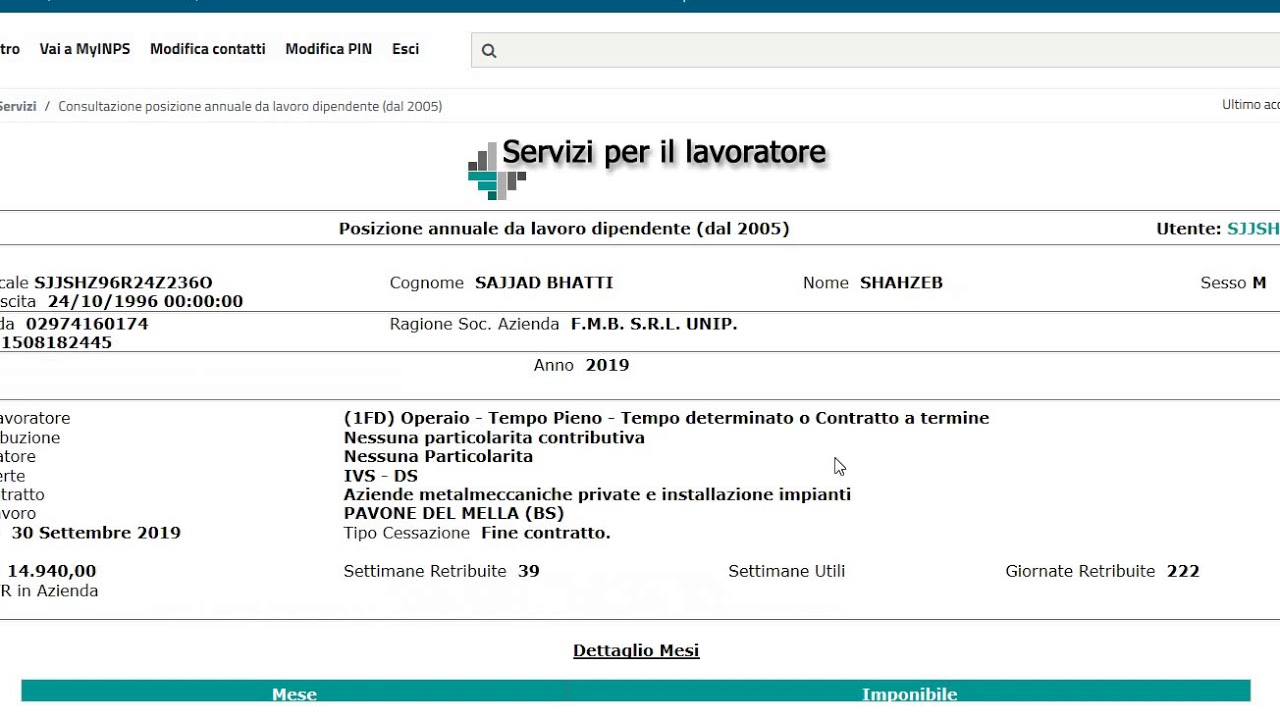The height and width of the screenshot is (720, 1280).
Task: Click Nessuna Particolarita text
Action: tap(438, 456)
